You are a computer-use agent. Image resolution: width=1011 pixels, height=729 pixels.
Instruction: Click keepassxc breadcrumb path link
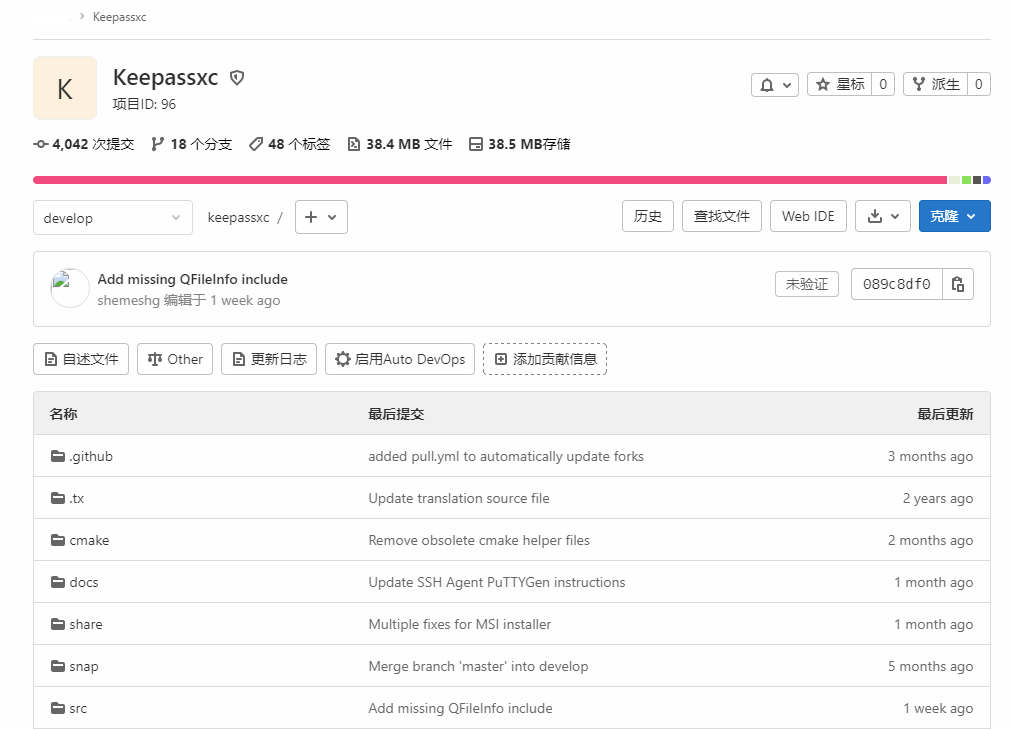click(239, 218)
